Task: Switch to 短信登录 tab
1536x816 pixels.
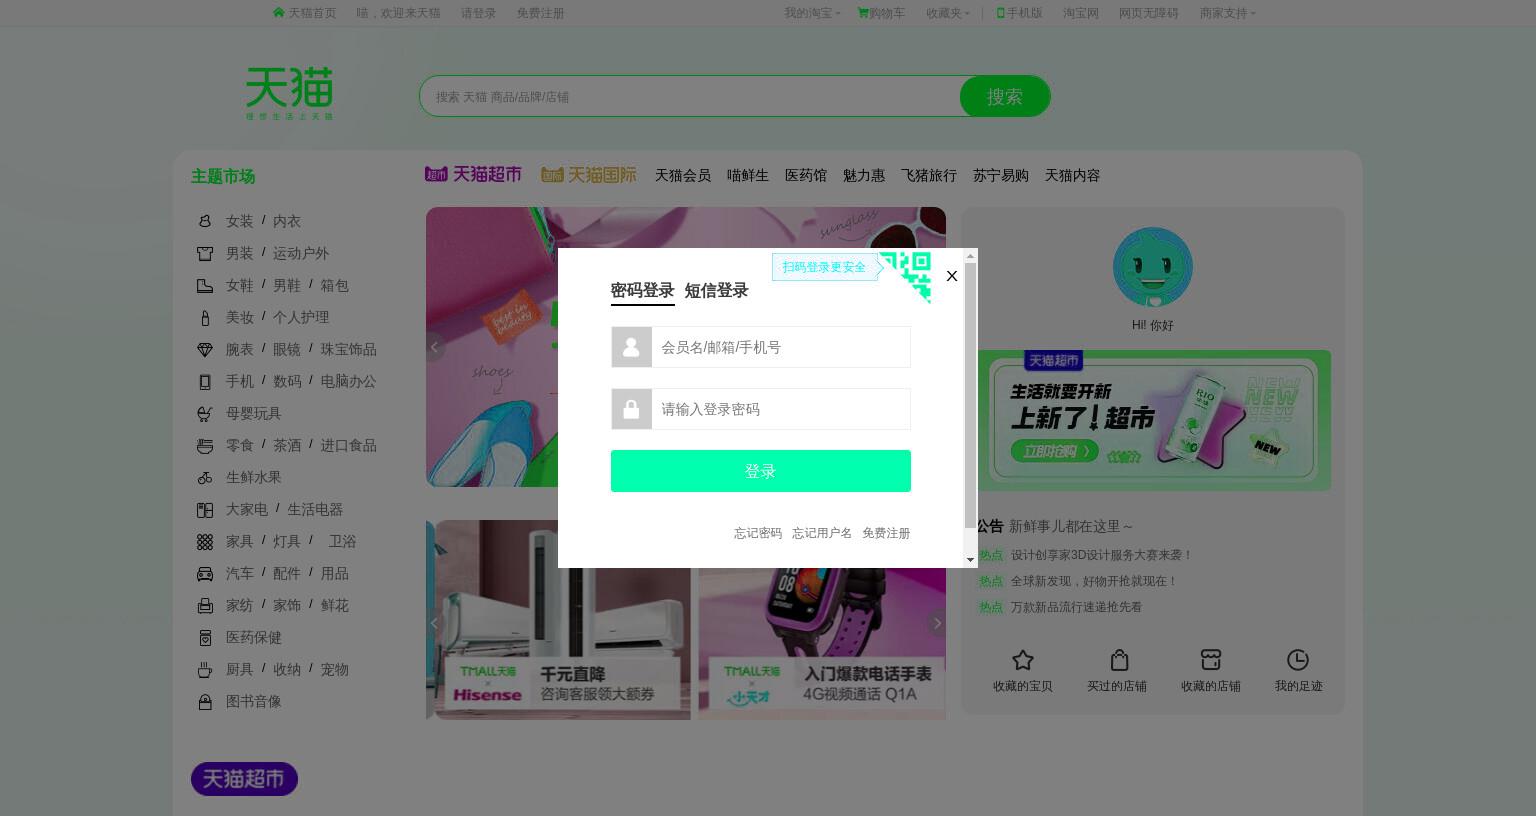Action: (x=716, y=291)
